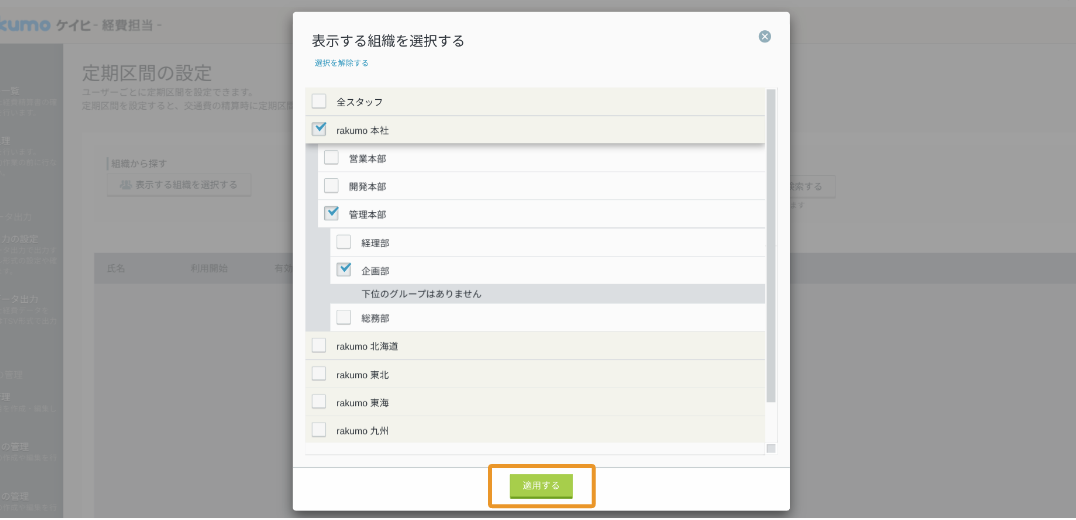
Task: Check the 全スタッフ checkbox
Action: point(319,102)
